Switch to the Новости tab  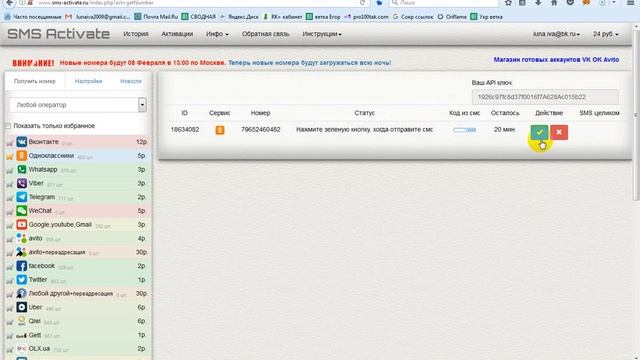tap(131, 81)
